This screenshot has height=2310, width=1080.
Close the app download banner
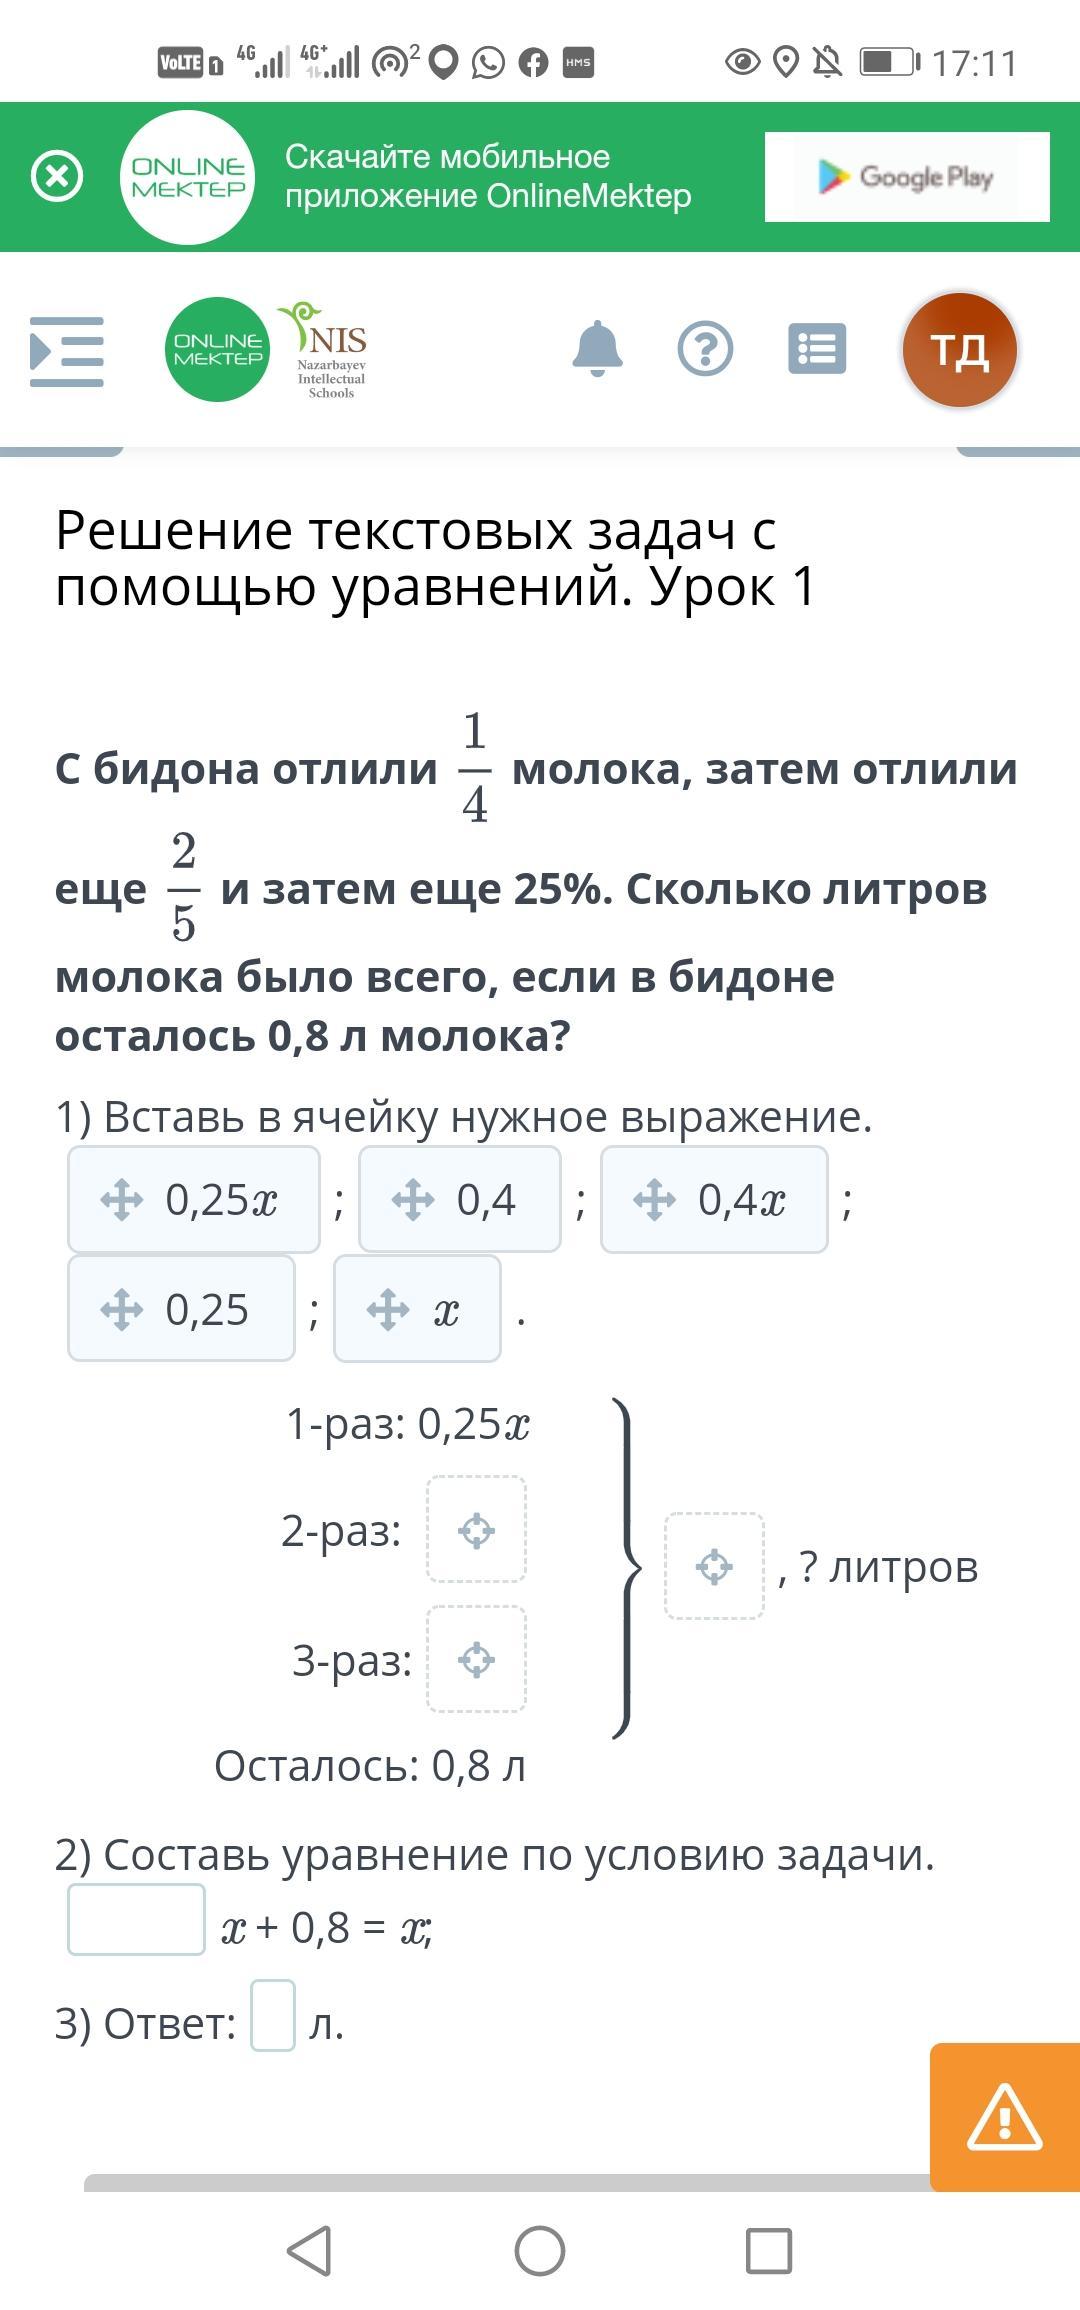pyautogui.click(x=57, y=177)
